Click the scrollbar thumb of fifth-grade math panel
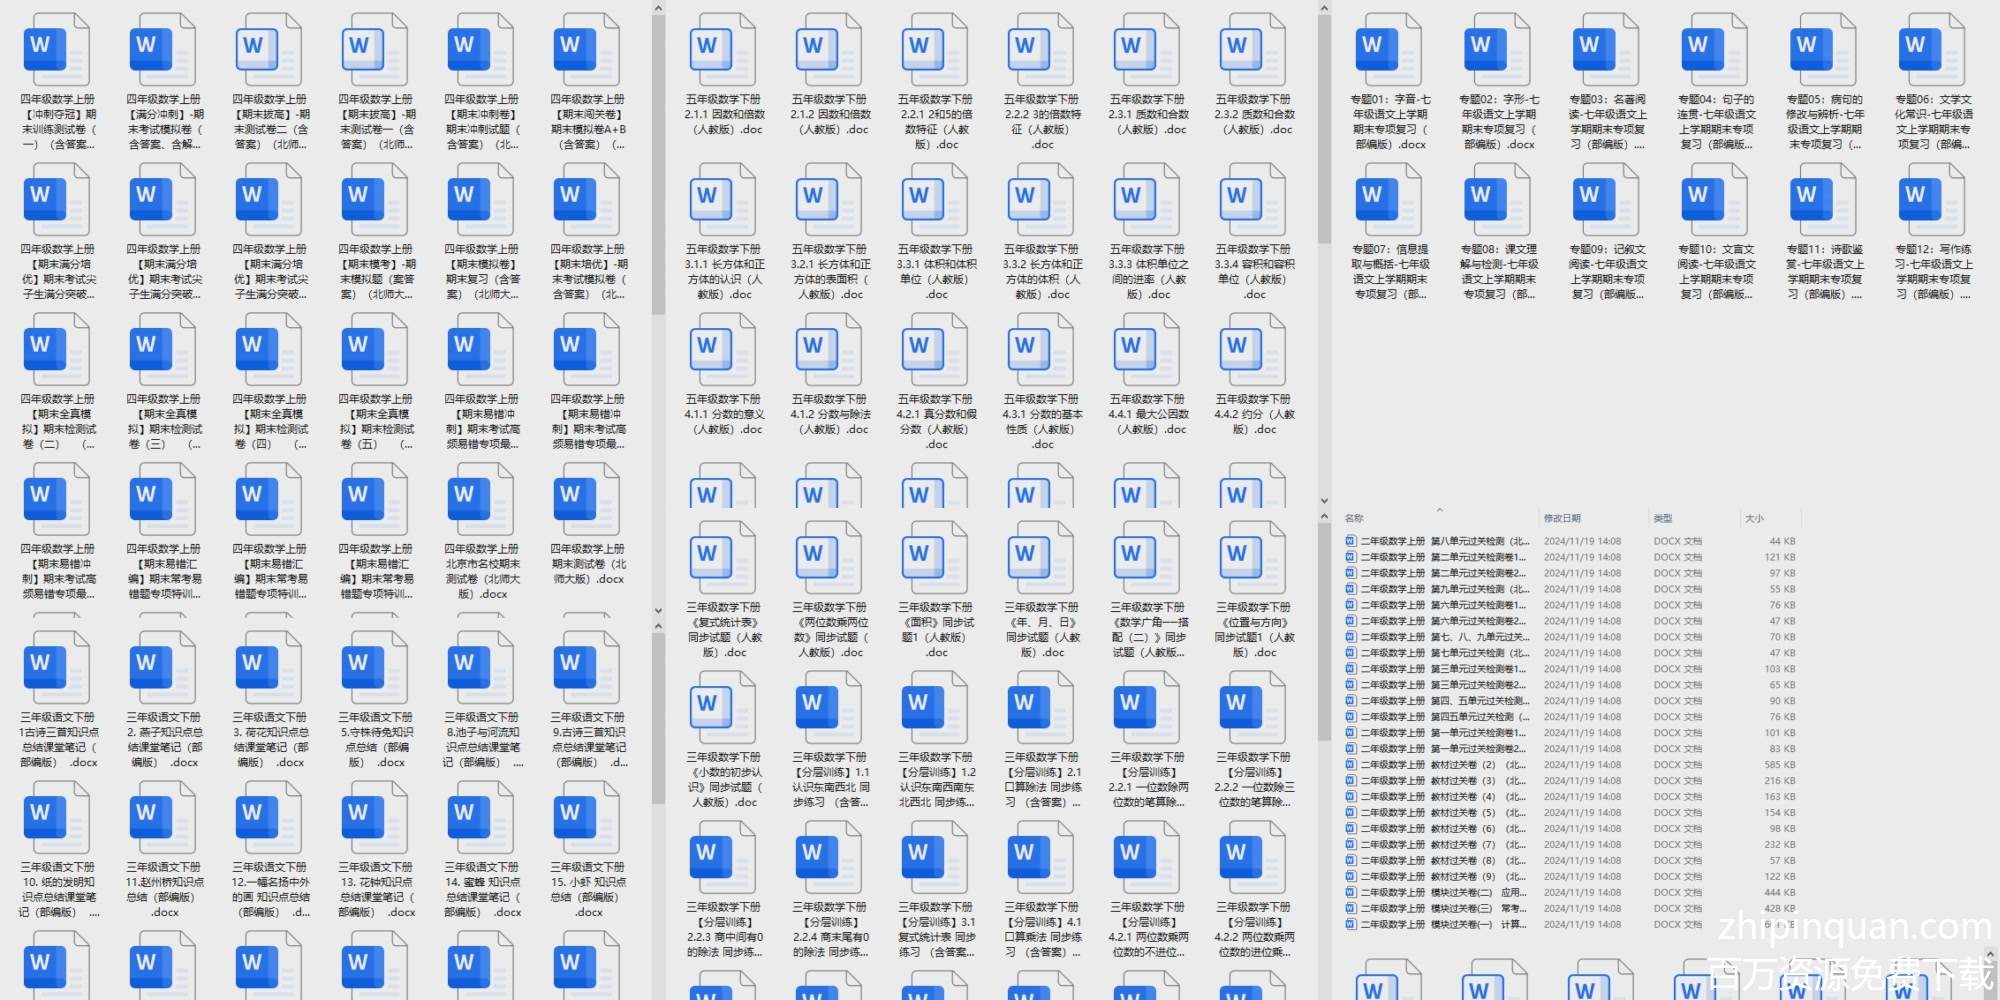The height and width of the screenshot is (1000, 2000). [1324, 130]
